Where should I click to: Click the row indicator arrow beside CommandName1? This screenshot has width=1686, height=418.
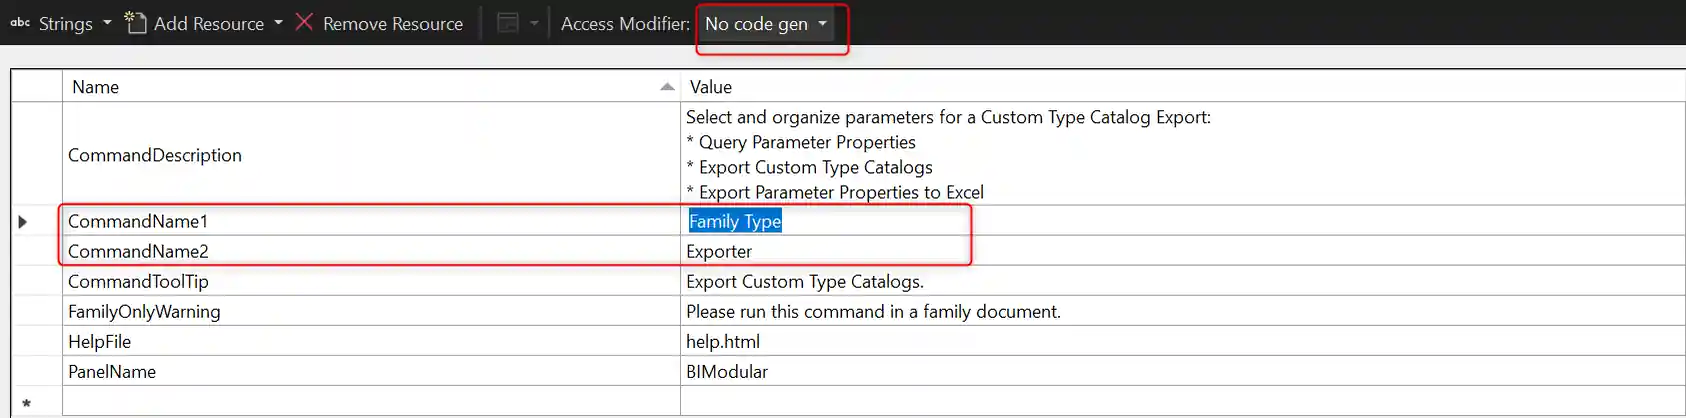point(23,221)
